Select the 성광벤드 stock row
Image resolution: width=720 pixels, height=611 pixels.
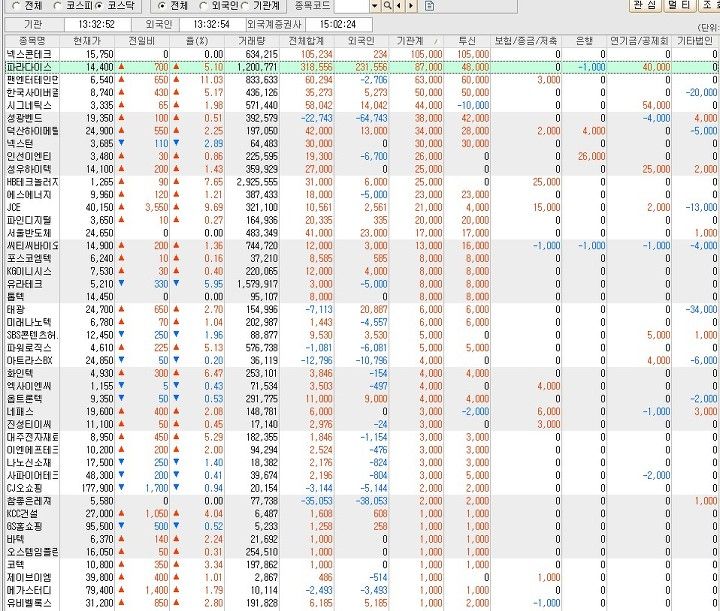point(362,118)
